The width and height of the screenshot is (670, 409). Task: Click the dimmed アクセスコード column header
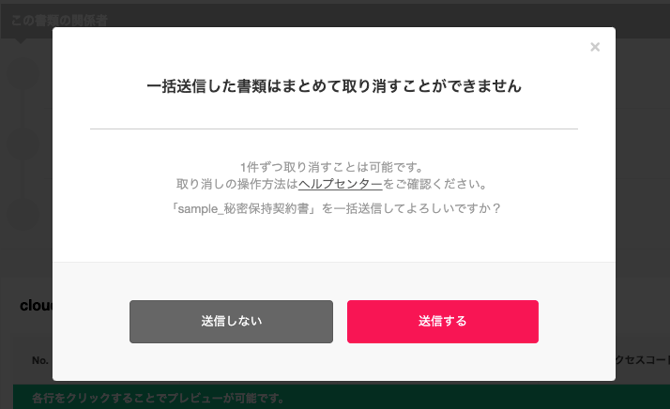[643, 360]
